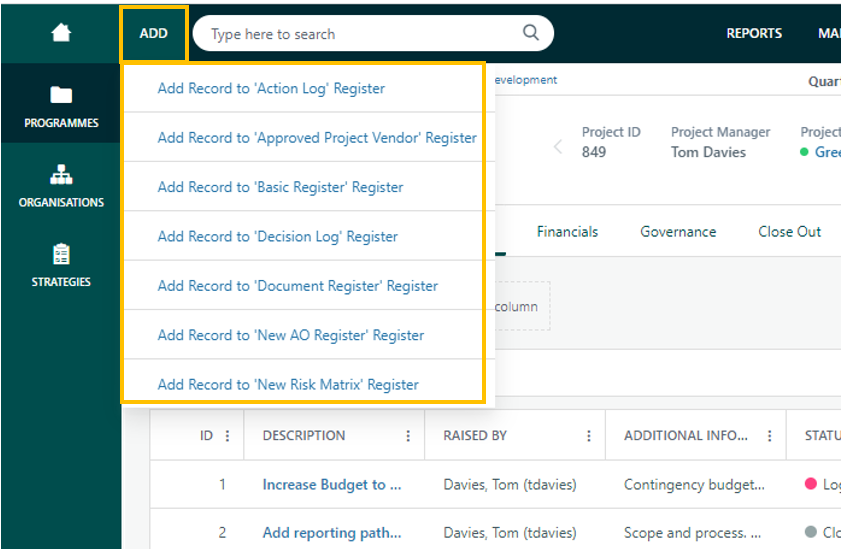Choose Add Record to 'New AO Register' Register

(x=291, y=335)
